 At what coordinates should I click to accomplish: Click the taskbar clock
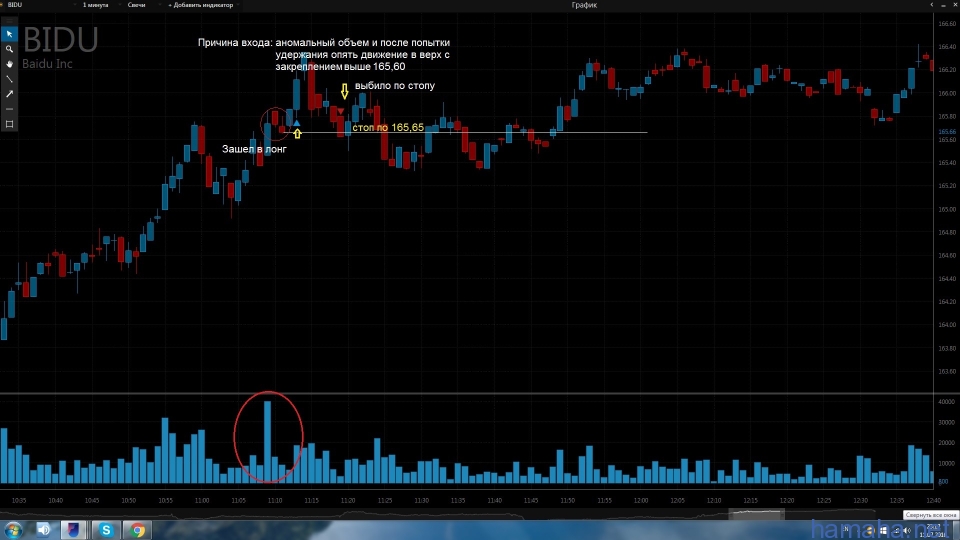[x=933, y=530]
